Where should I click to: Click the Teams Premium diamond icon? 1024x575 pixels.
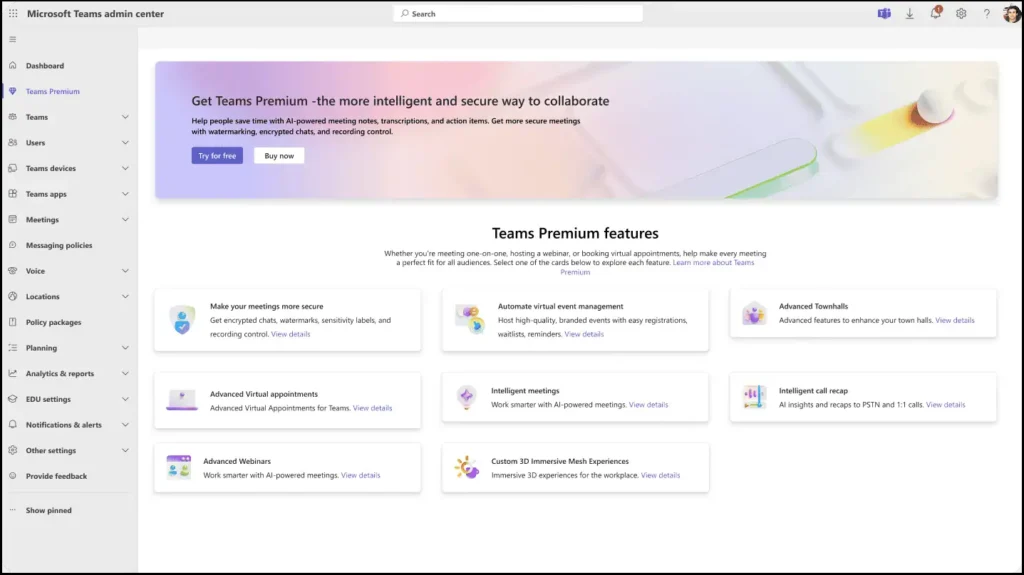(x=12, y=91)
